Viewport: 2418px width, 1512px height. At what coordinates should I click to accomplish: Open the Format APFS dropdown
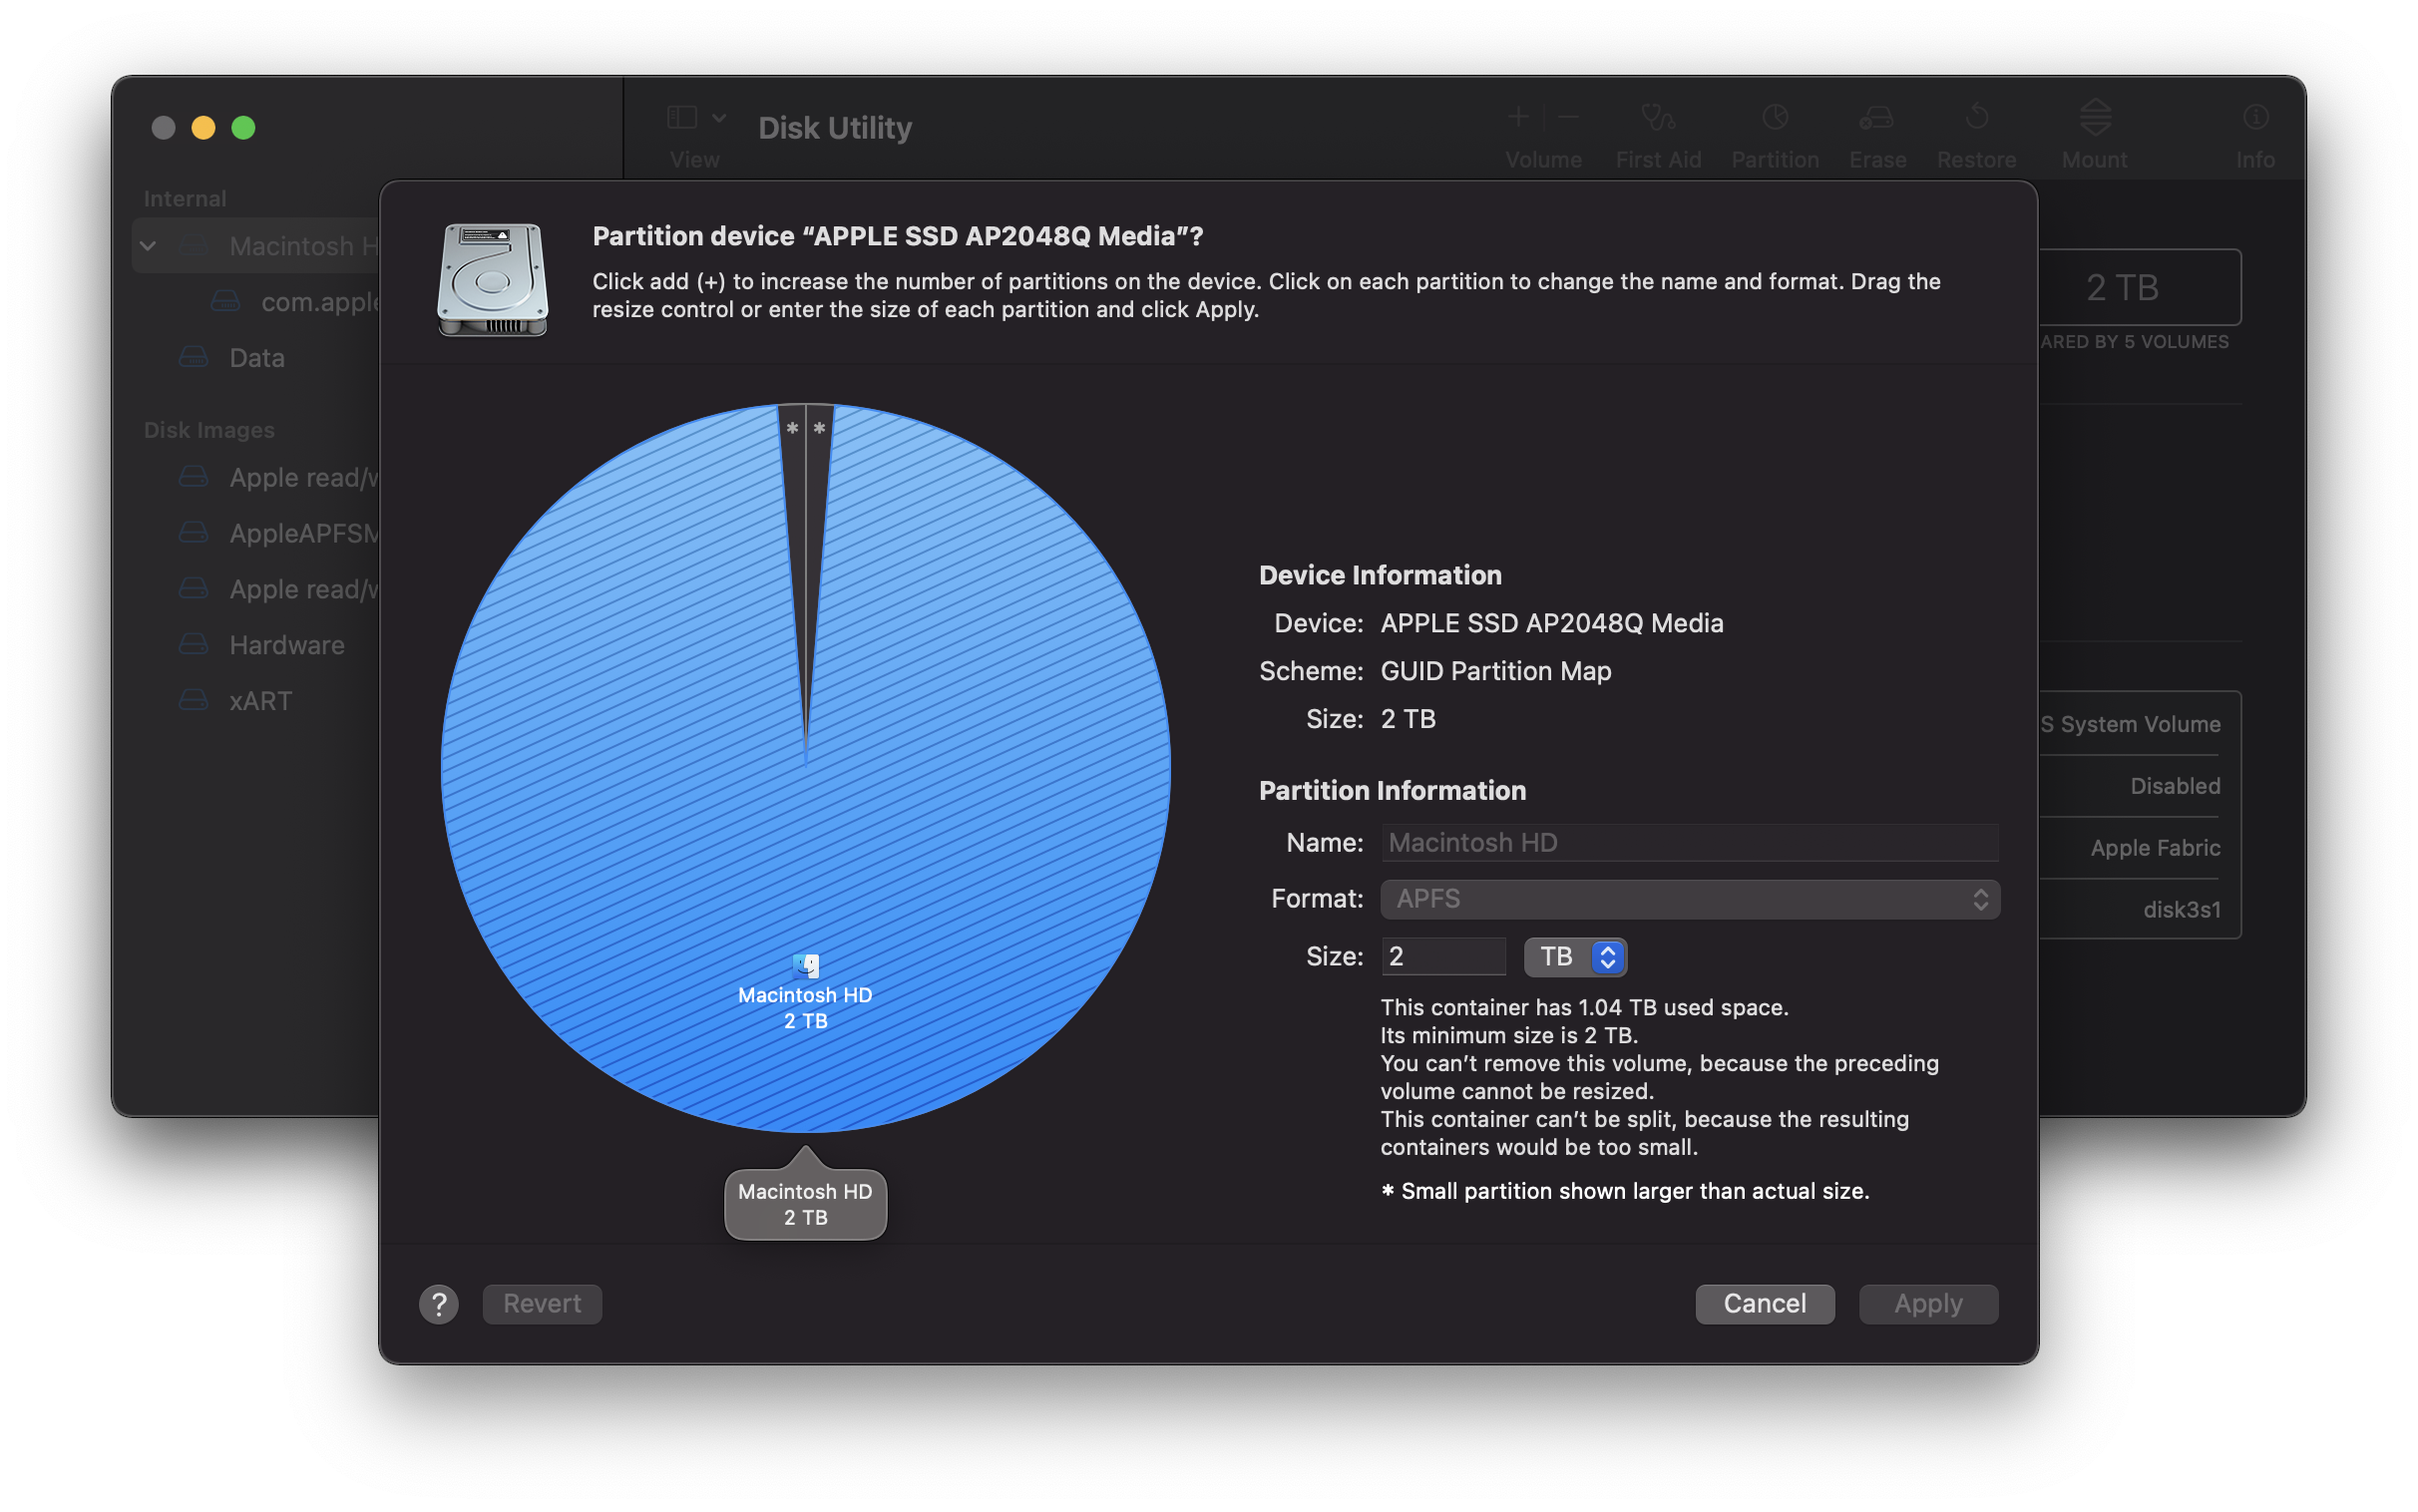pos(1689,899)
